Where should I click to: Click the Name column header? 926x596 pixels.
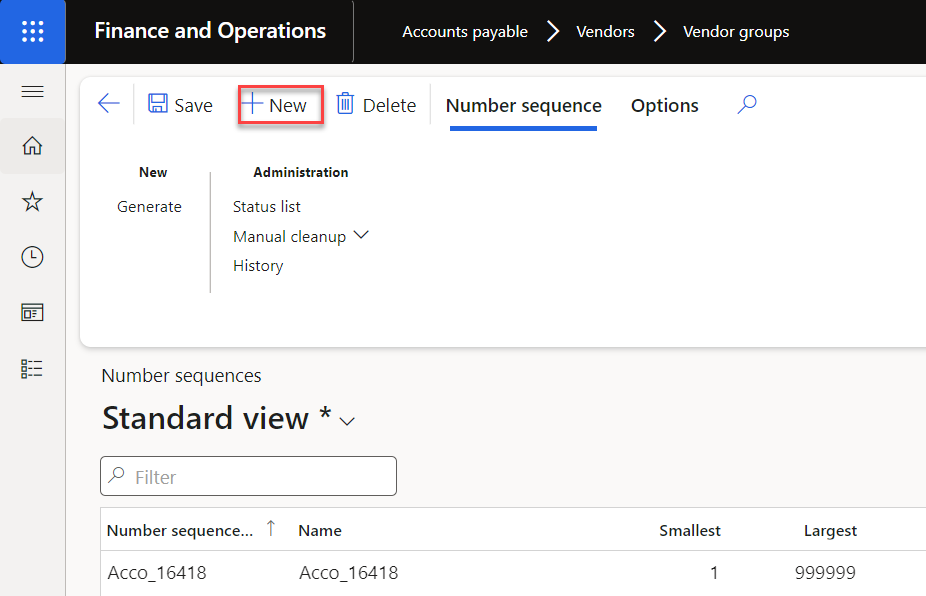pos(319,530)
